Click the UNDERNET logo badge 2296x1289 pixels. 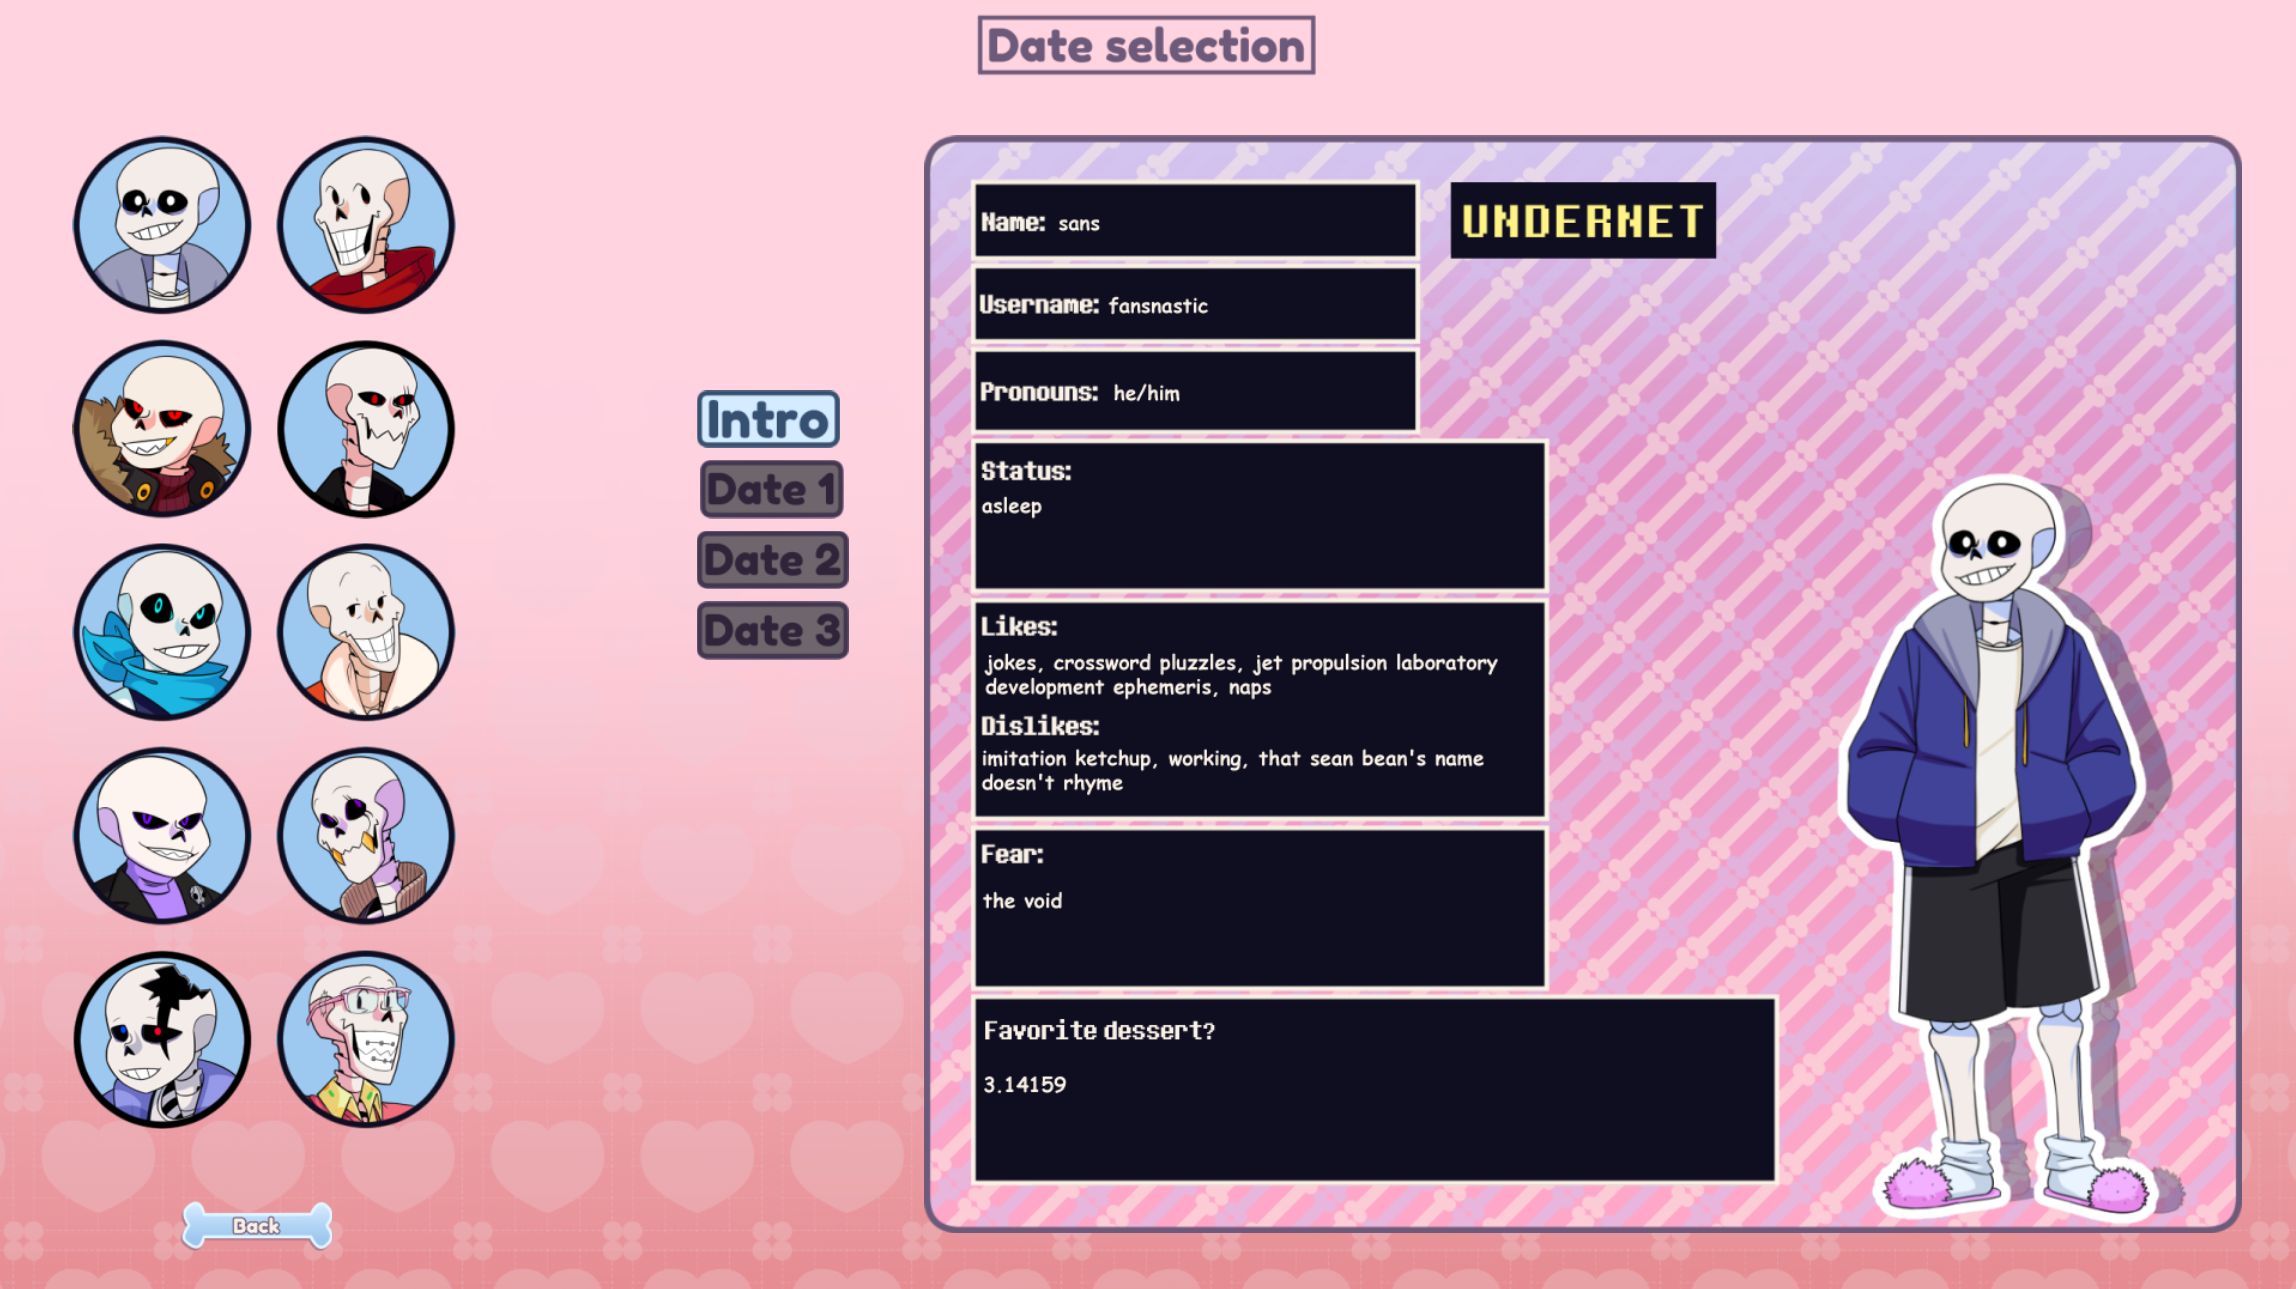[1583, 220]
